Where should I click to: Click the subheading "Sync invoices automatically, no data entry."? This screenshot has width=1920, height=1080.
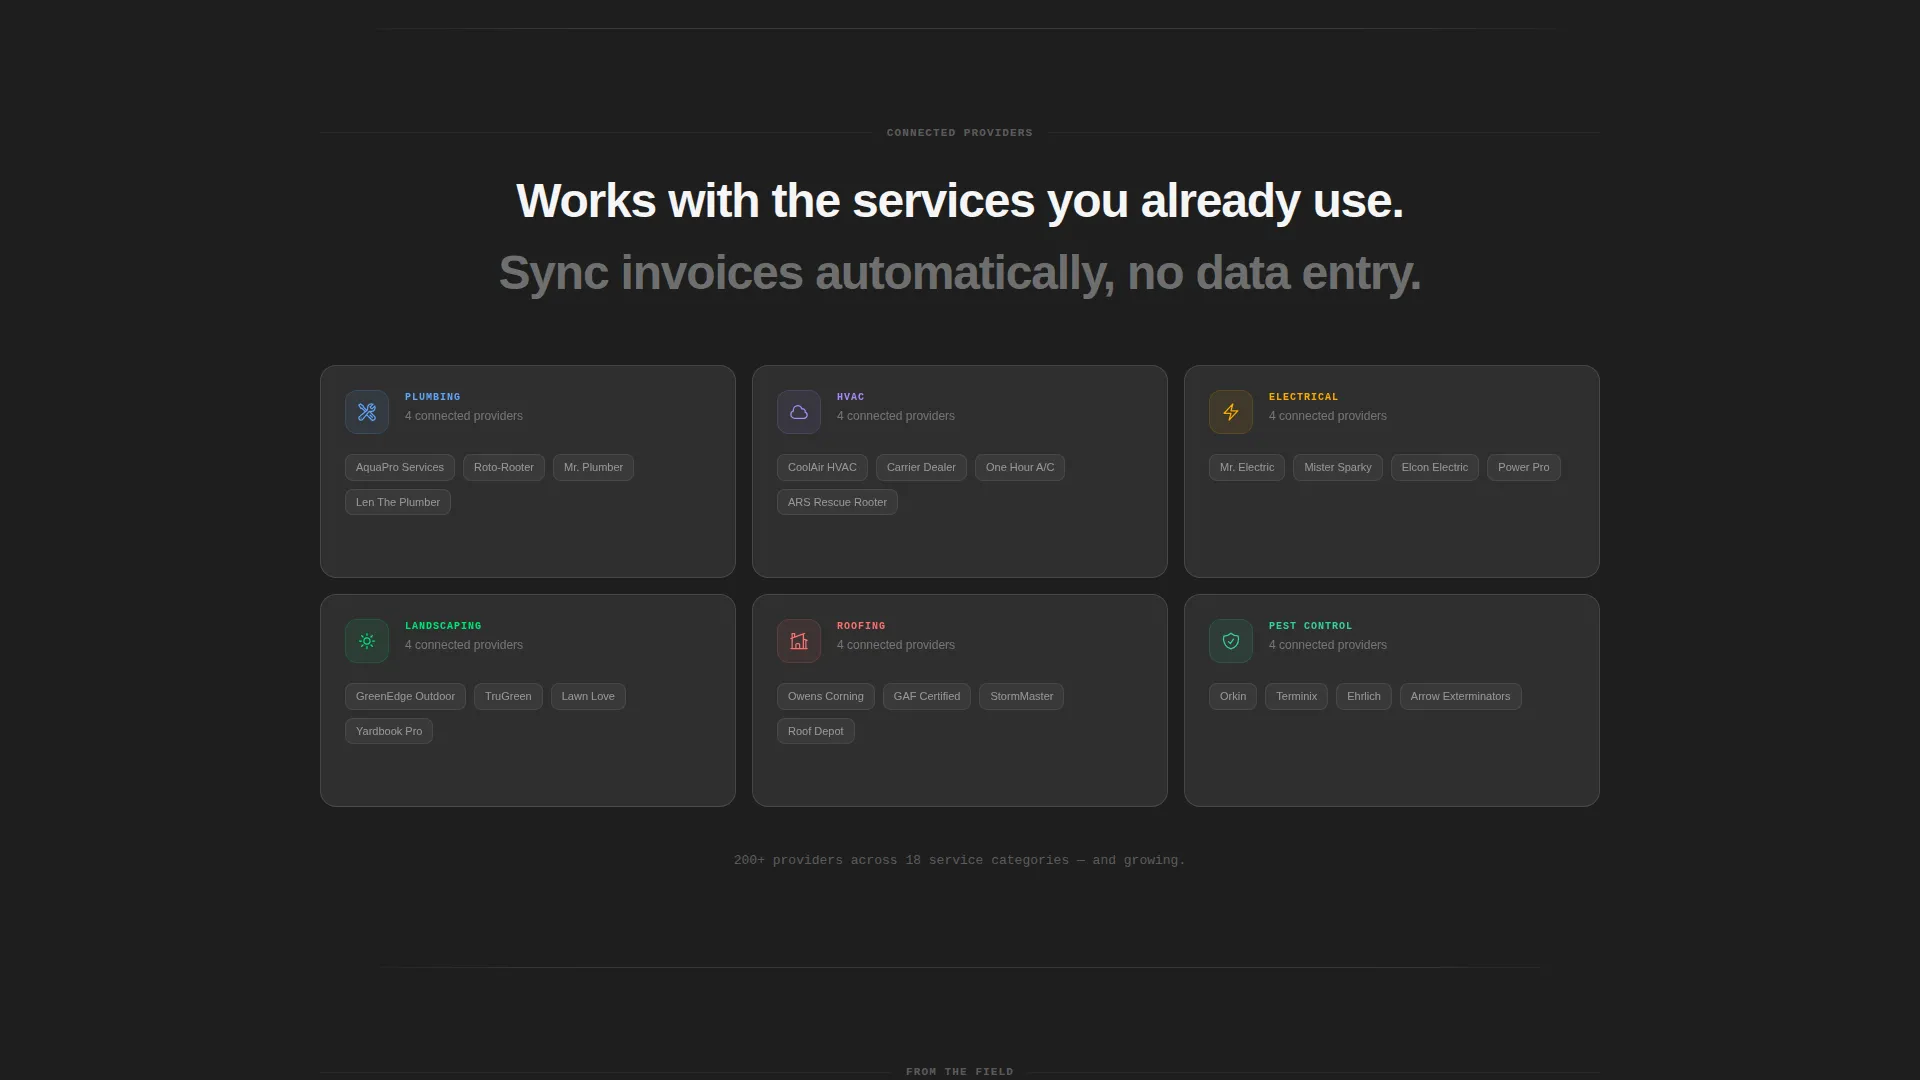(960, 273)
